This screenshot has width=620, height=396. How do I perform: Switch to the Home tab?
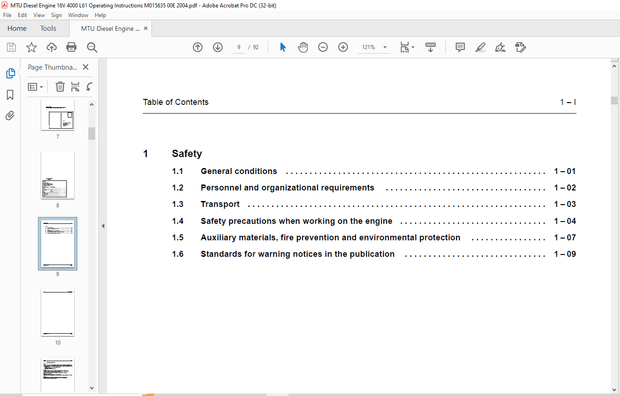point(17,28)
